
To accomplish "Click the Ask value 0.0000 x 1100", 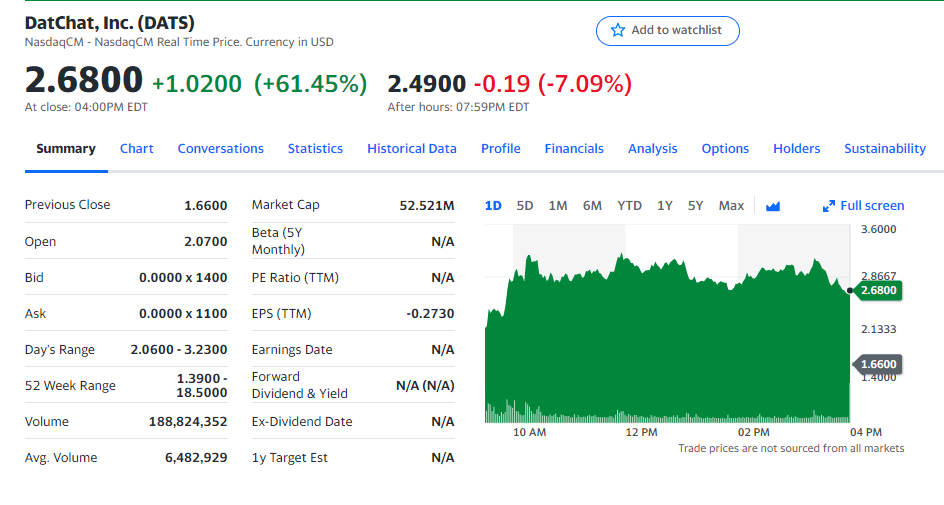I will [x=183, y=314].
